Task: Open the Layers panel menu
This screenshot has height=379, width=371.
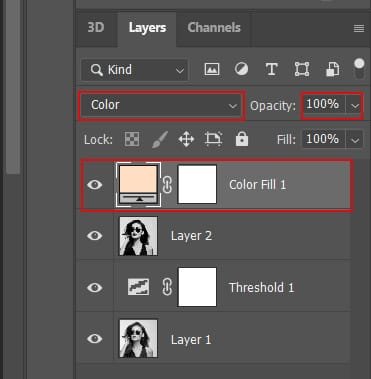Action: pyautogui.click(x=359, y=29)
